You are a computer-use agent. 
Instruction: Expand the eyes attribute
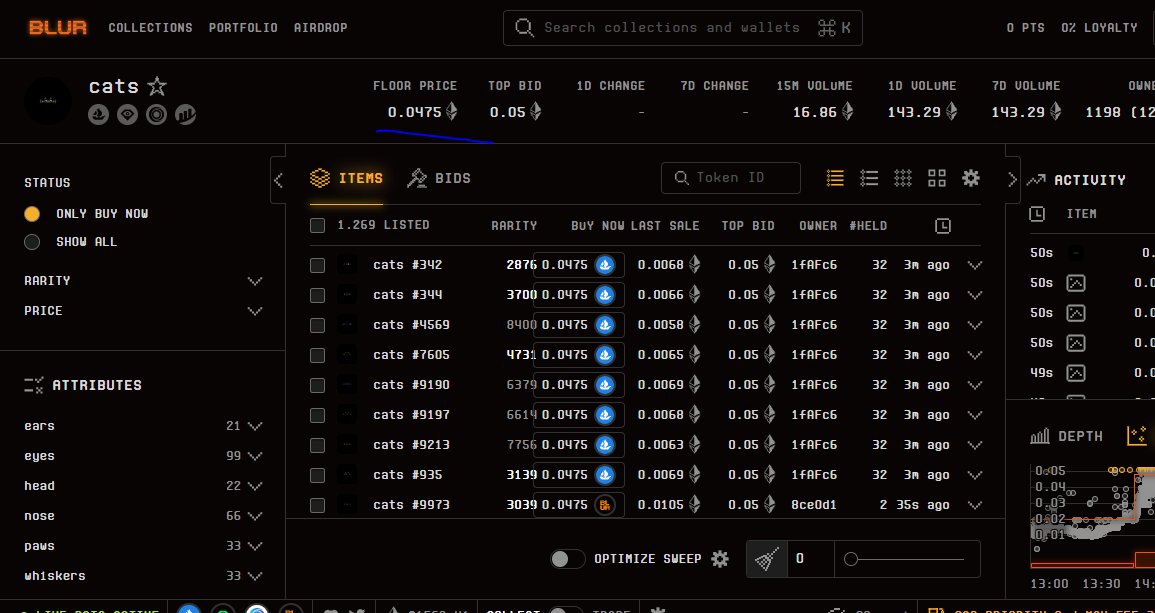click(255, 456)
